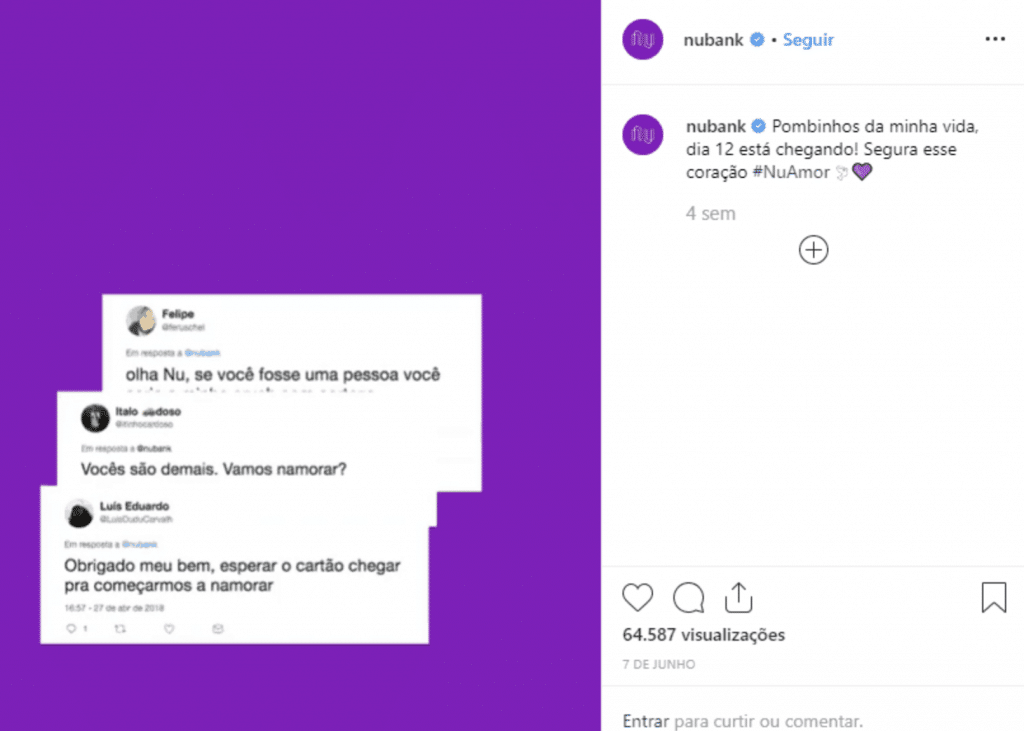Load more comments with plus circle
This screenshot has height=731, width=1024.
click(814, 250)
